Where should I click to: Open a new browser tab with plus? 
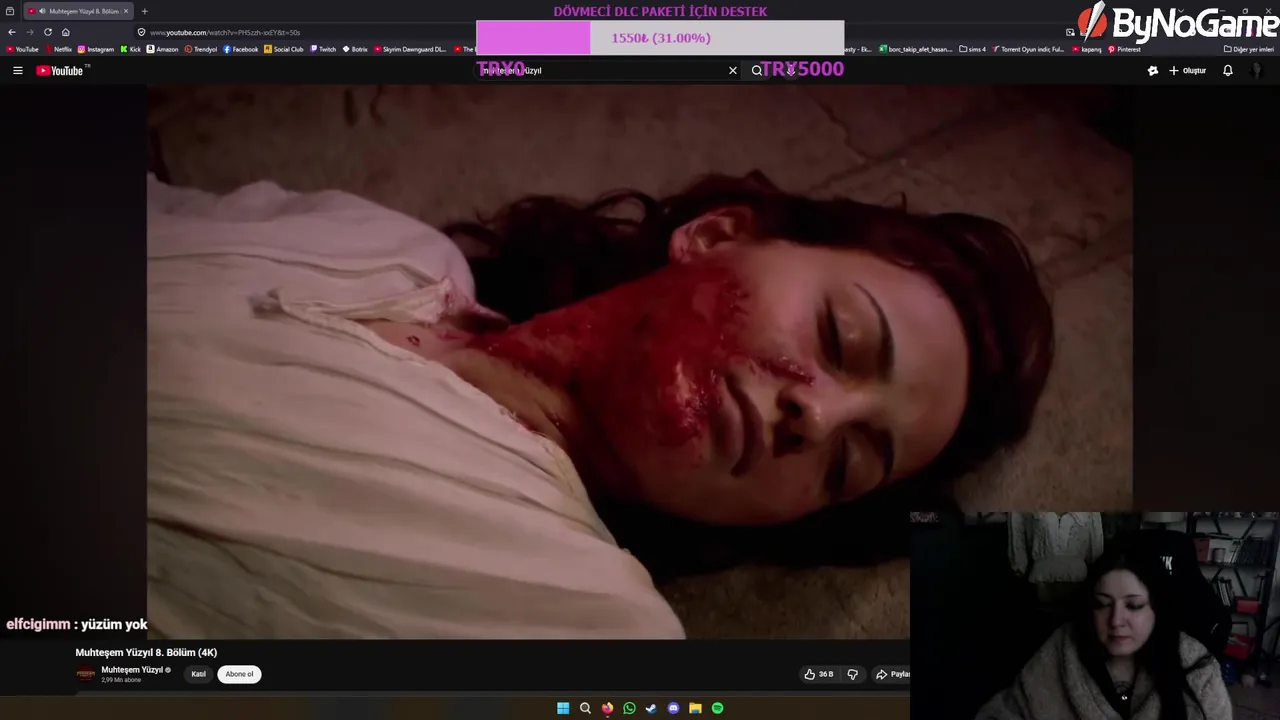(144, 11)
